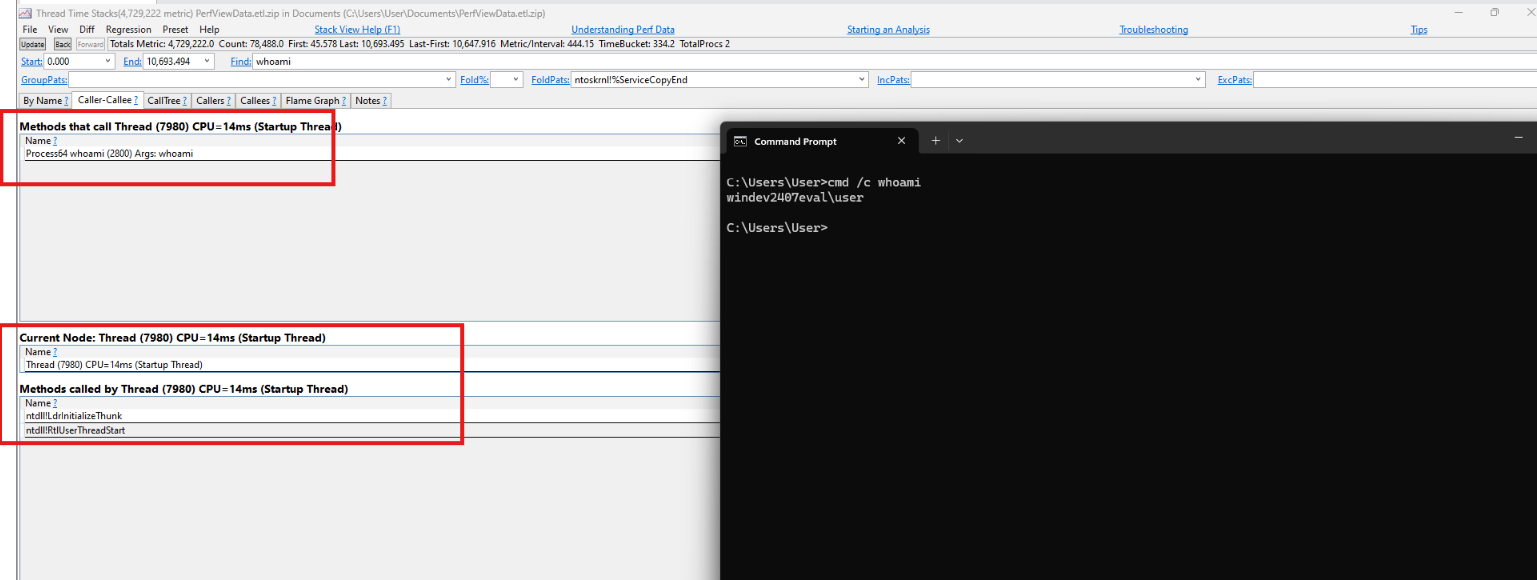Click the Update button
This screenshot has height=580, width=1537.
pos(33,44)
